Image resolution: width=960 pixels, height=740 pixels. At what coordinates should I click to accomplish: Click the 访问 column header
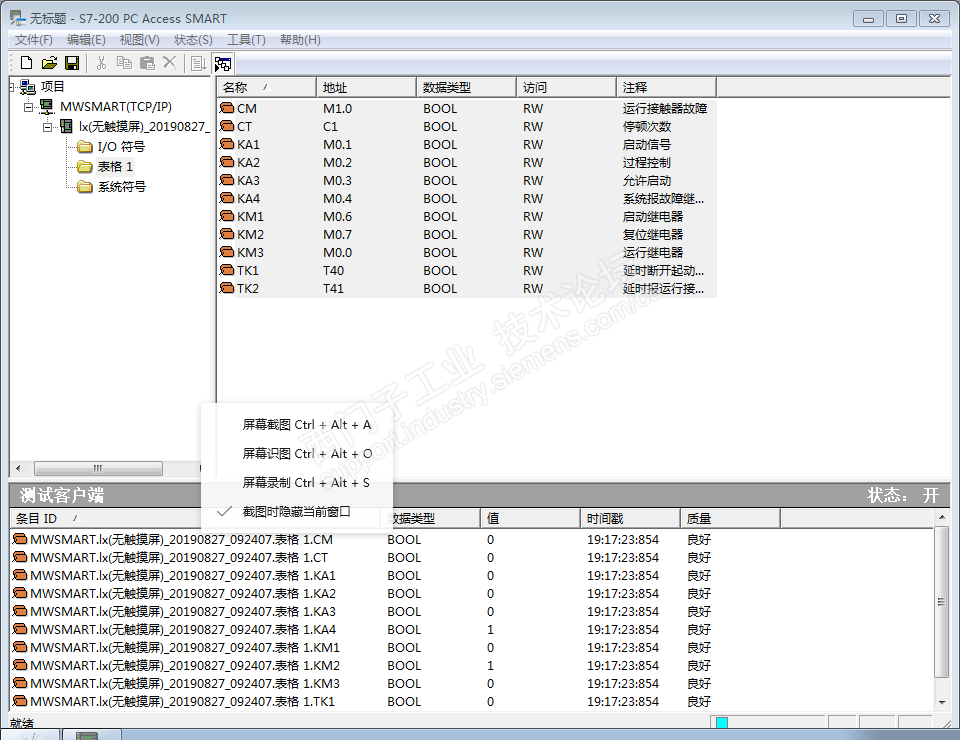point(566,88)
